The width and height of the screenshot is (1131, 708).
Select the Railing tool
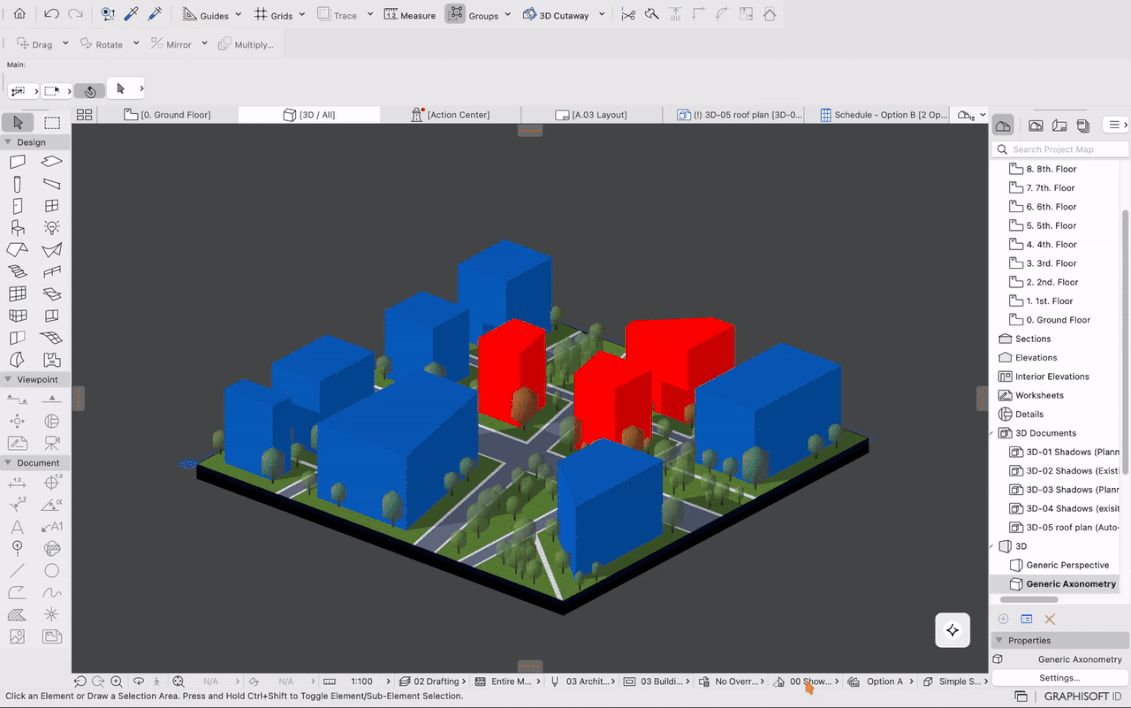51,272
